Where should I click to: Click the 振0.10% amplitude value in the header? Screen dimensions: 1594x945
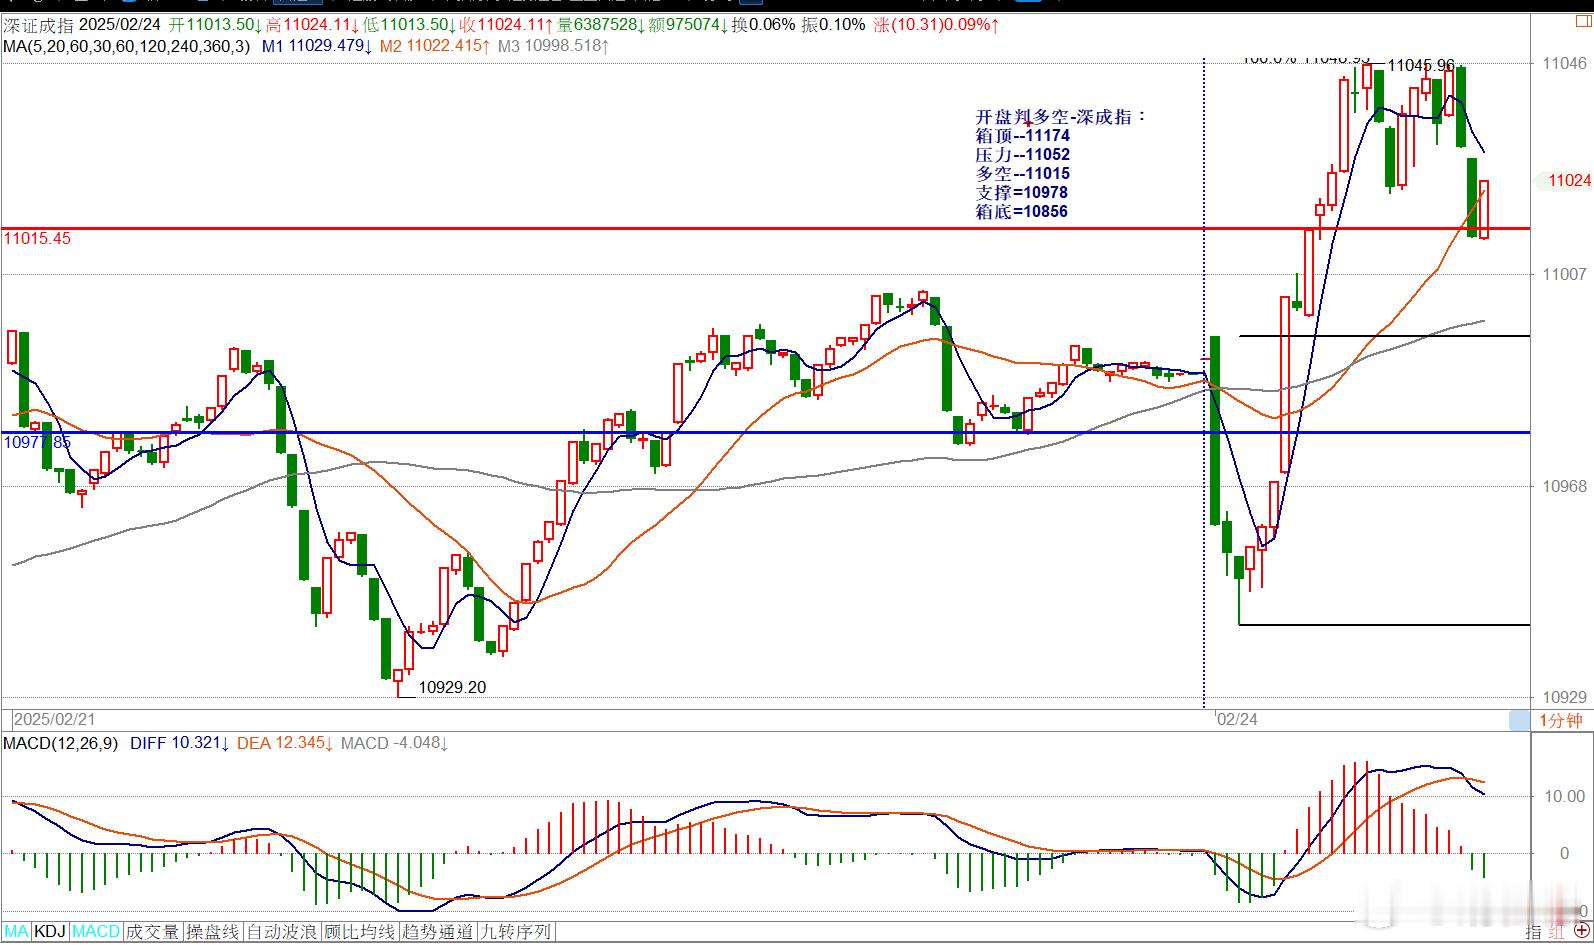click(833, 24)
